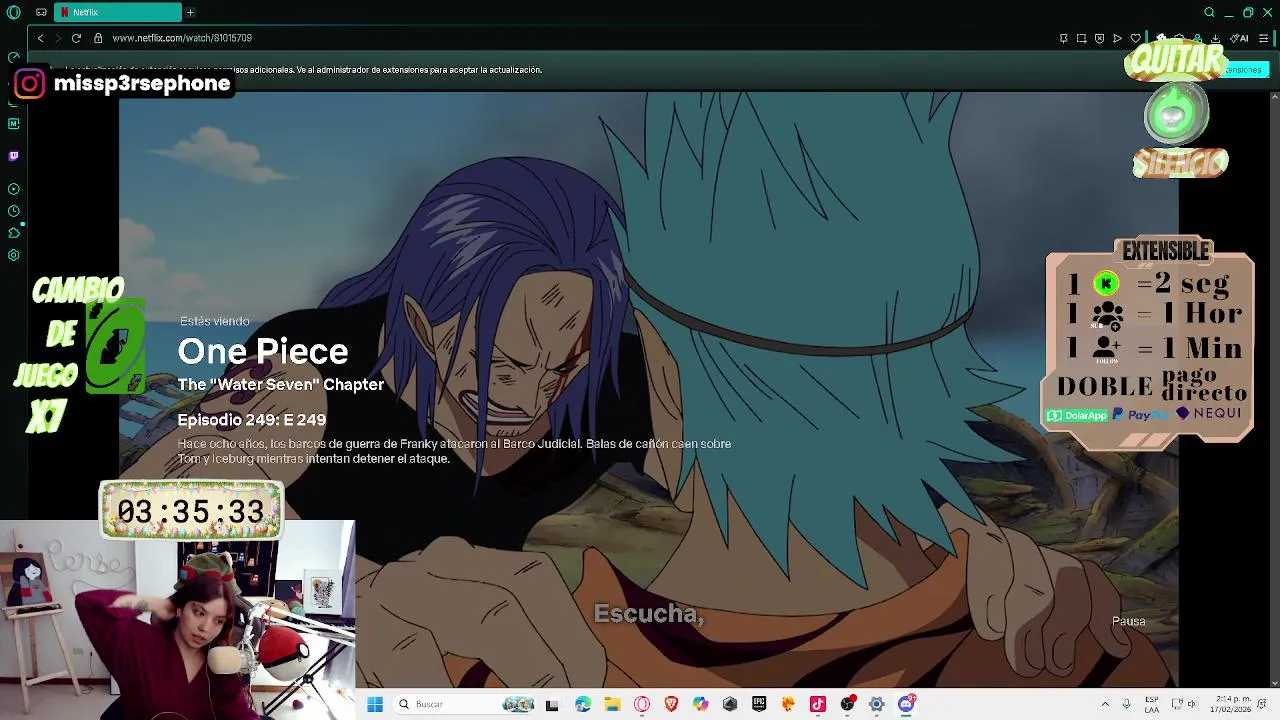The height and width of the screenshot is (720, 1280).
Task: Click the microphone tray icon
Action: pyautogui.click(x=1127, y=704)
